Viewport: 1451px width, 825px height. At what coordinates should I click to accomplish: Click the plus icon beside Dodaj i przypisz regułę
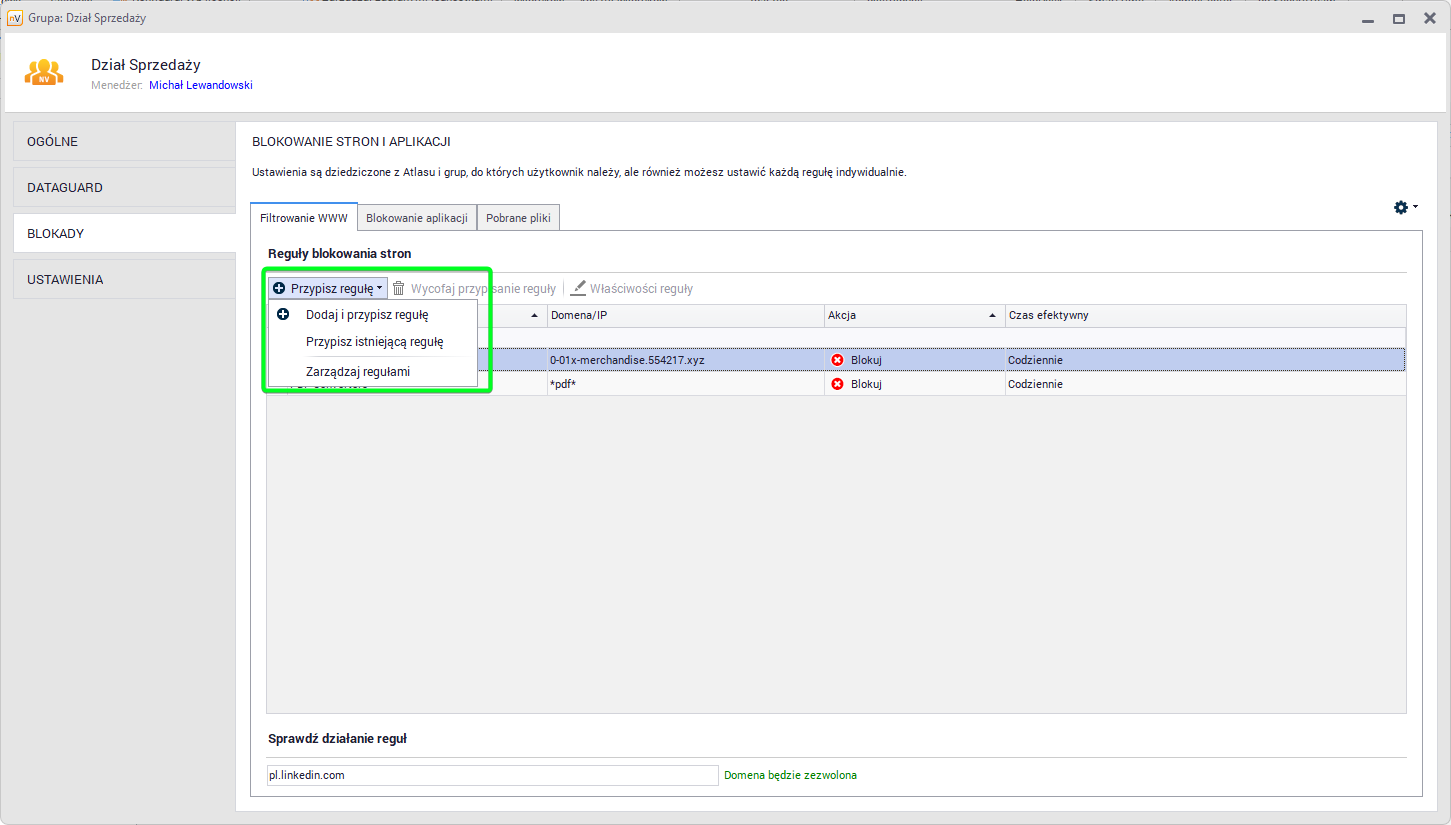coord(283,314)
